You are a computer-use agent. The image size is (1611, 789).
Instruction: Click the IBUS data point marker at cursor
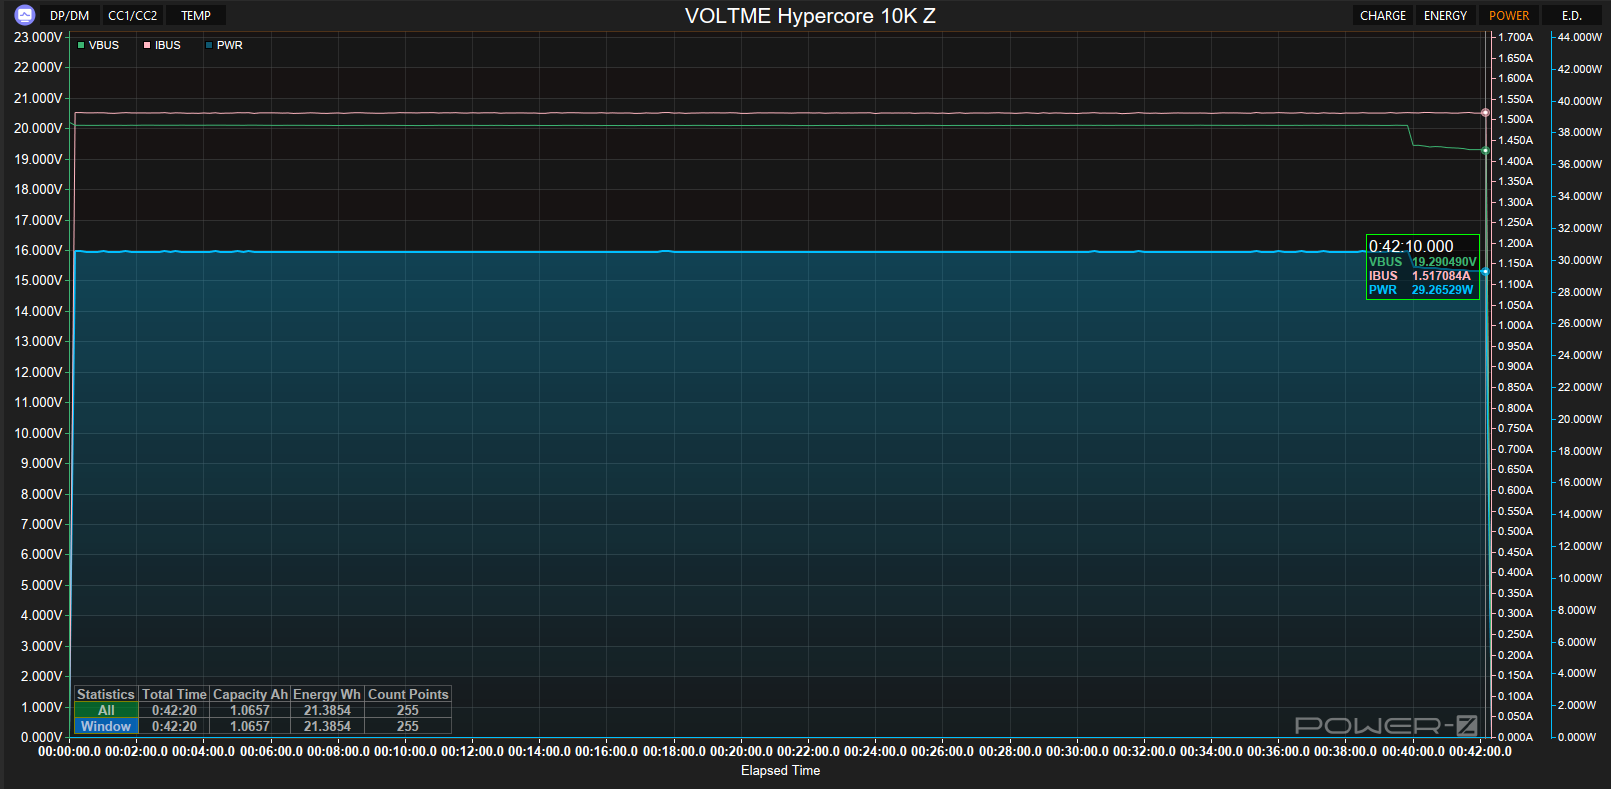1485,113
